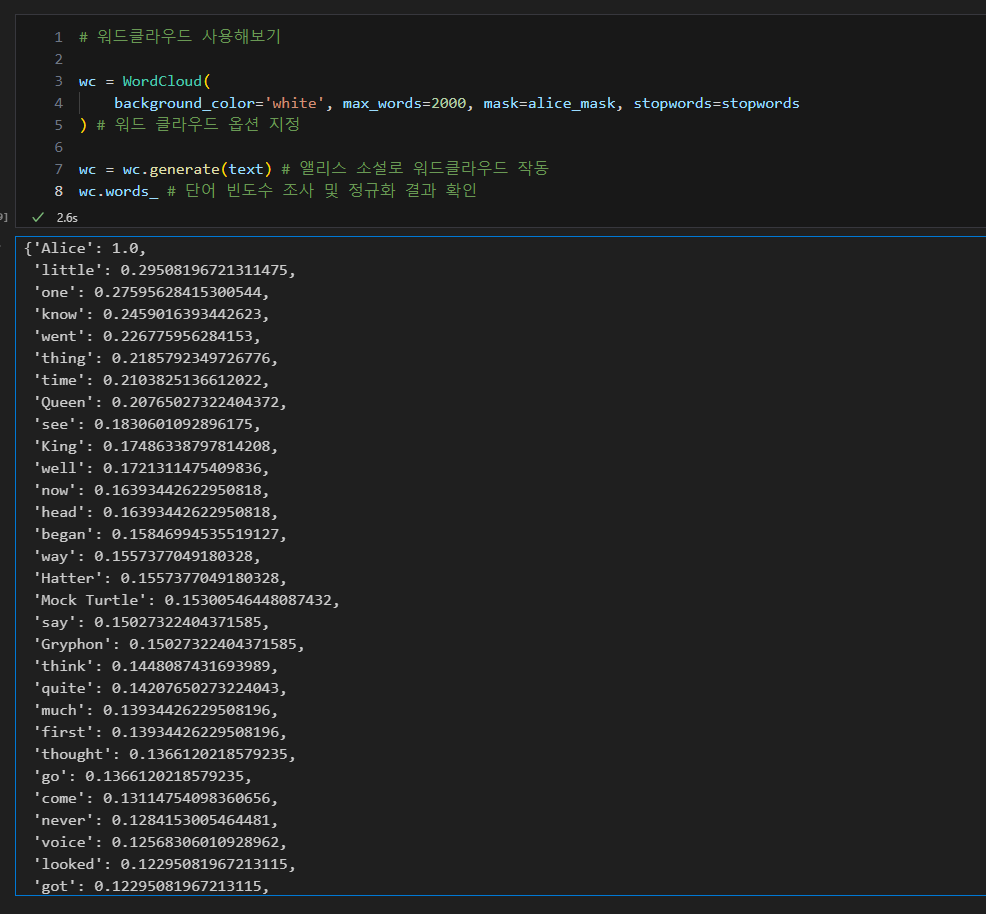Click the 'say' output row
This screenshot has height=914, width=986.
pos(151,622)
